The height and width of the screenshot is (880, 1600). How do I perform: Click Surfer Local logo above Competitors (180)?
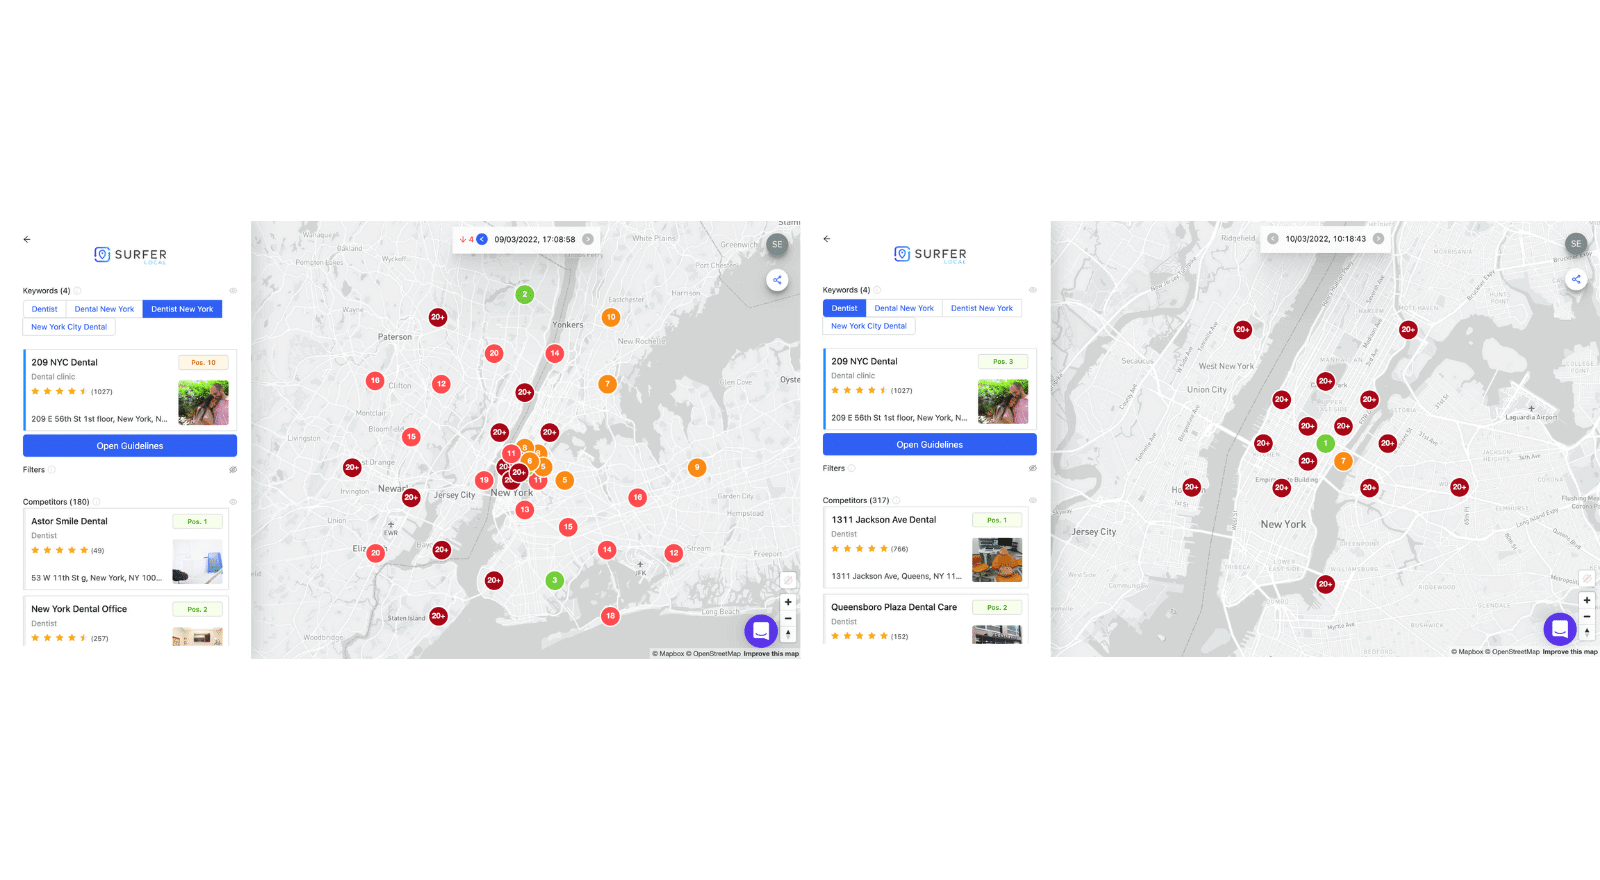click(130, 255)
